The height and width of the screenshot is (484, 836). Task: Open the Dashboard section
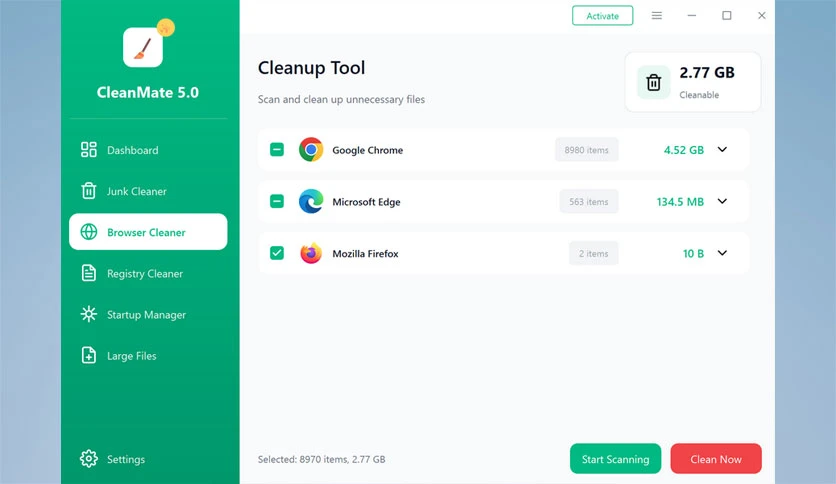(148, 150)
